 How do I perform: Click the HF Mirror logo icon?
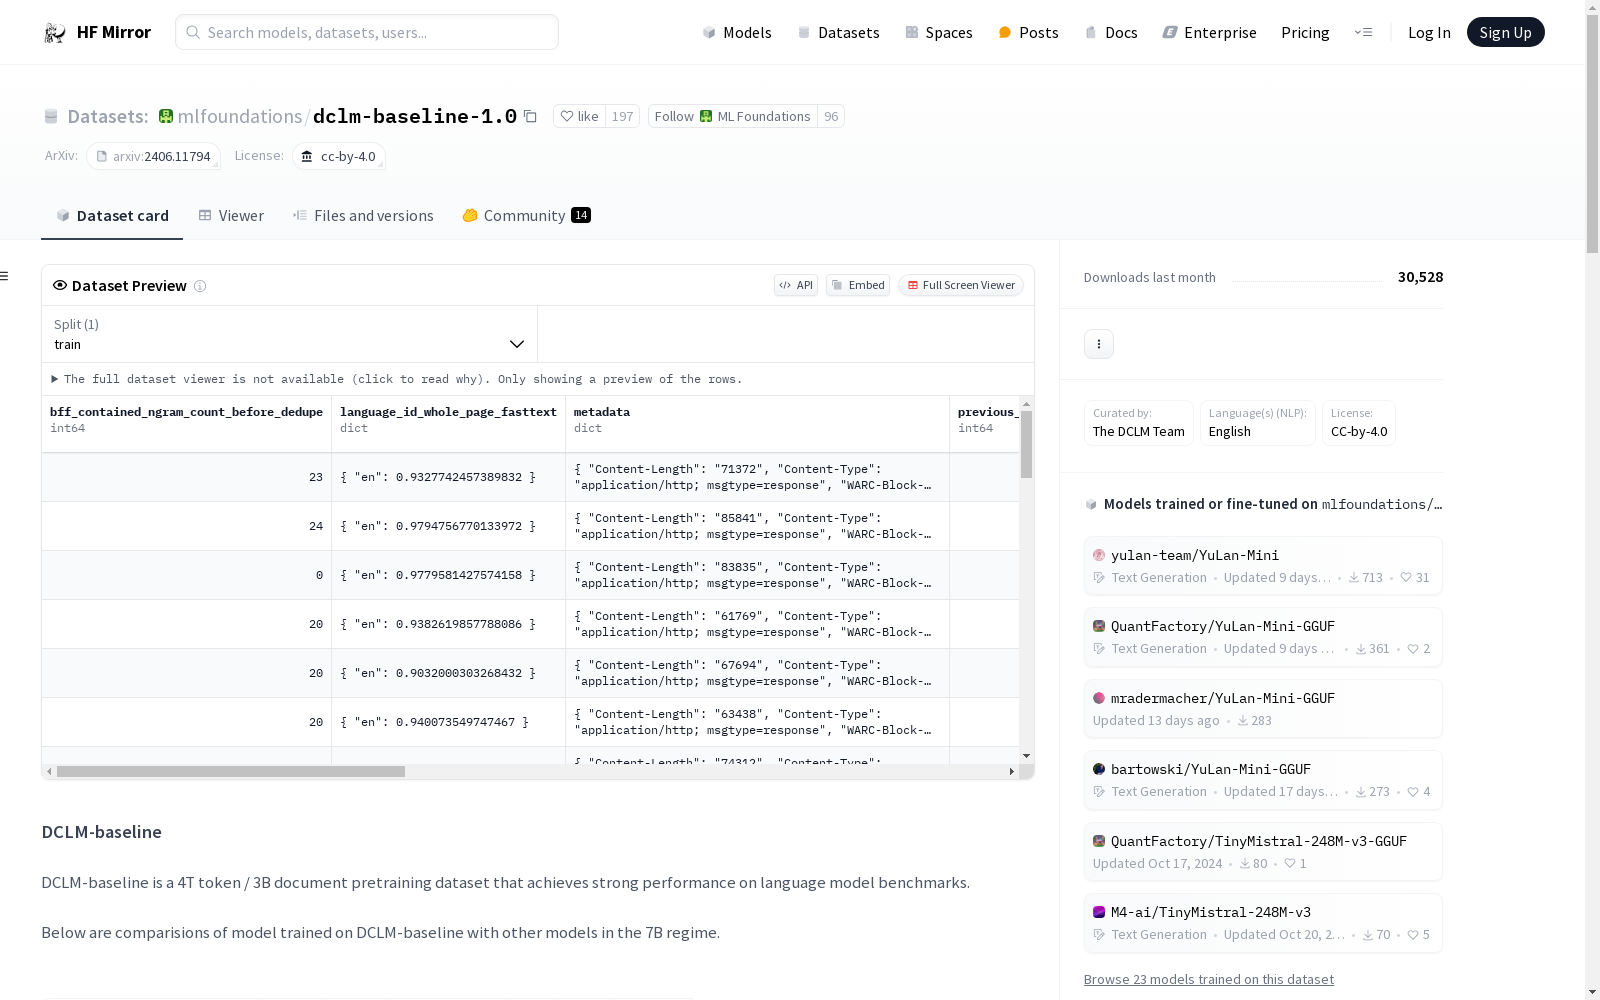[x=55, y=33]
